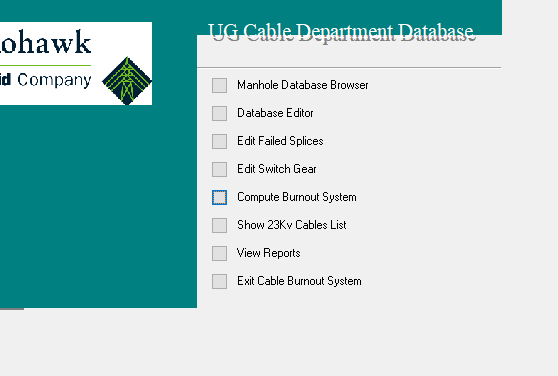Click the word Company in the logo

point(54,80)
